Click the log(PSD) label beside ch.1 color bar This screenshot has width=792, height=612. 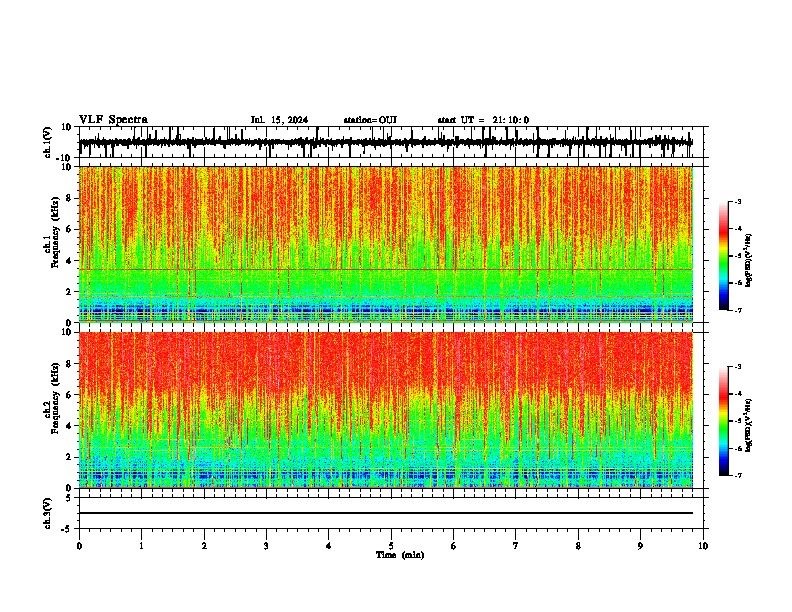tap(748, 261)
